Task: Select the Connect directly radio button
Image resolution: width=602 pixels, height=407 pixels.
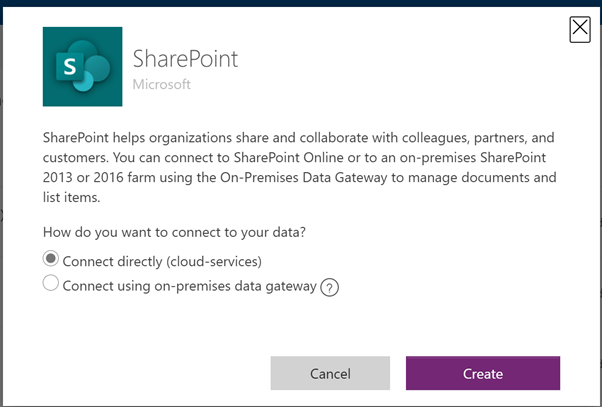Action: pos(50,260)
